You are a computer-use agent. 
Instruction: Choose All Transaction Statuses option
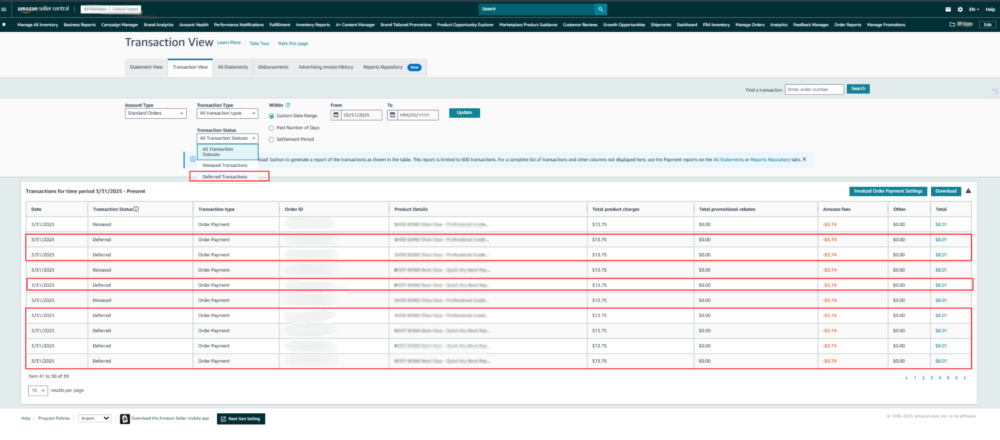(227, 152)
